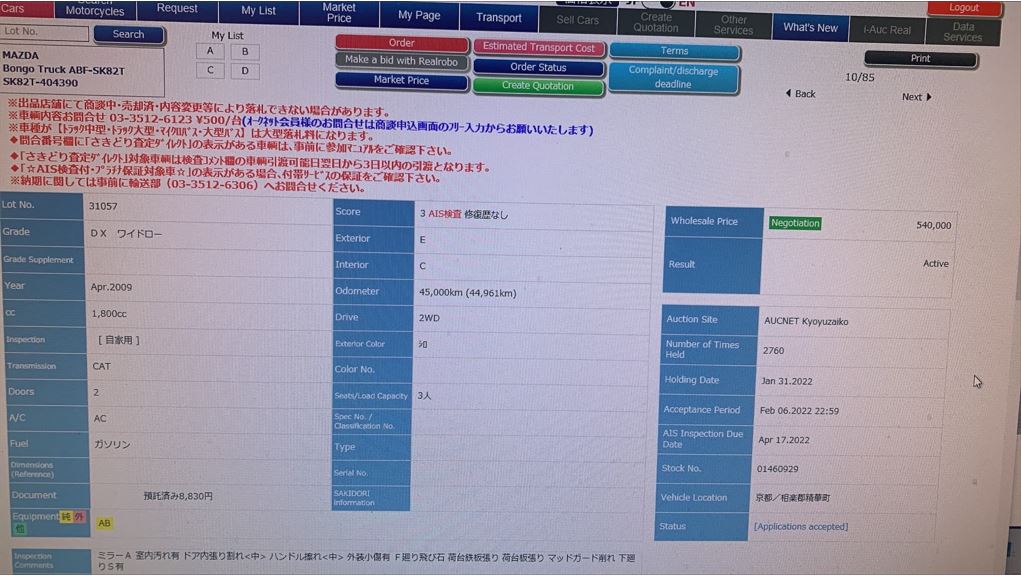This screenshot has height=576, width=1021.
Task: Click the green Negotiation badge
Action: (795, 223)
